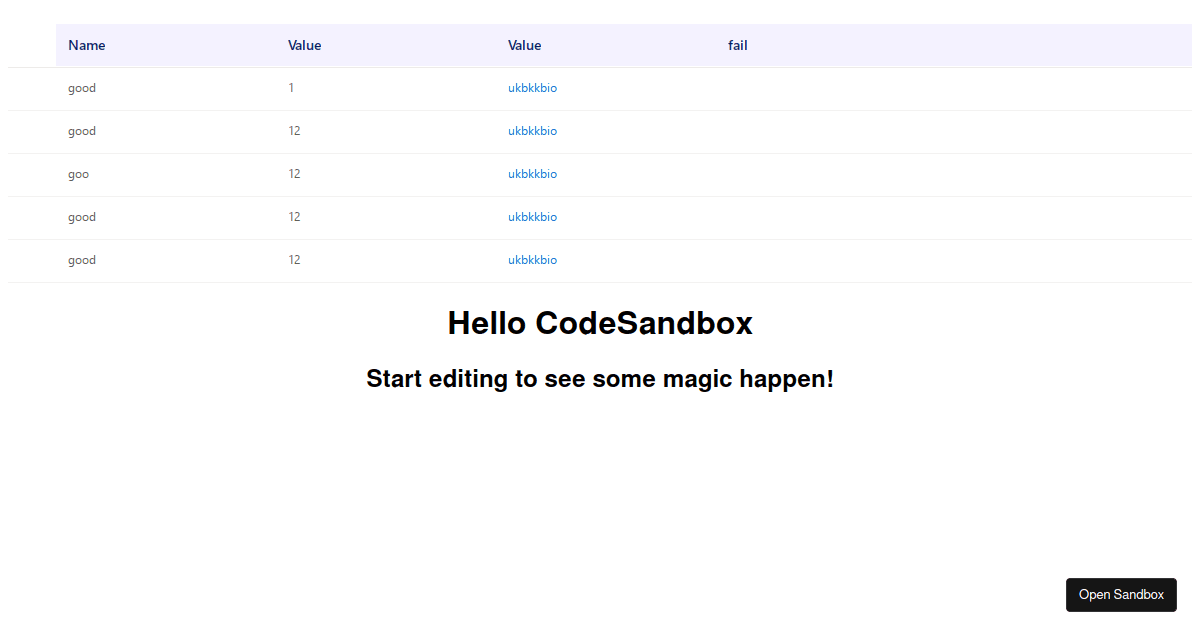Click the Open Sandbox button
Viewport: 1200px width, 630px height.
point(1121,595)
